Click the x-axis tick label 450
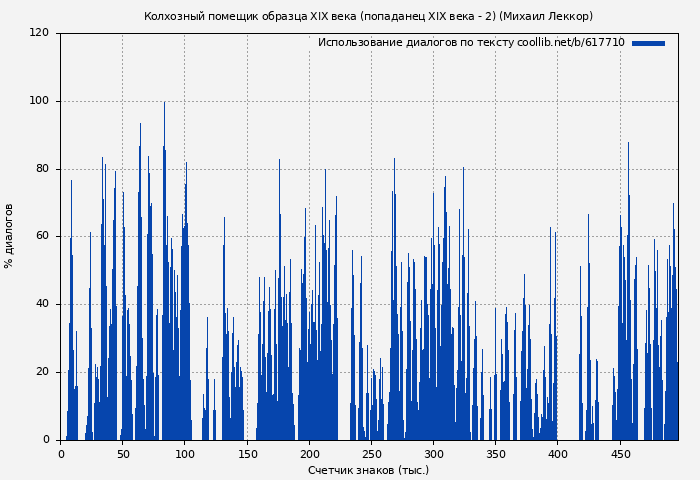This screenshot has height=480, width=700. point(619,454)
